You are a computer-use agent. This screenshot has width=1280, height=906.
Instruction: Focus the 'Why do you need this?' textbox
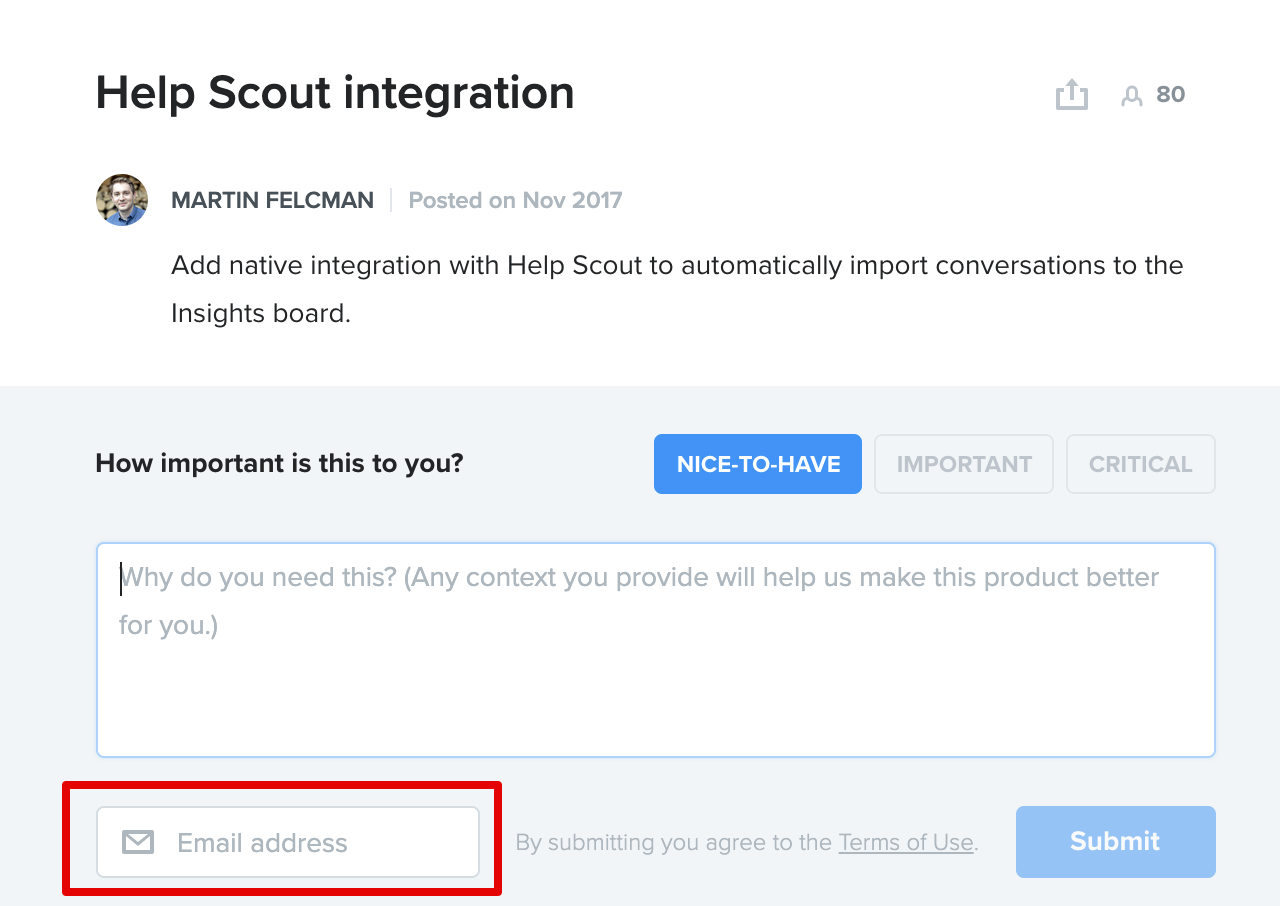[656, 650]
